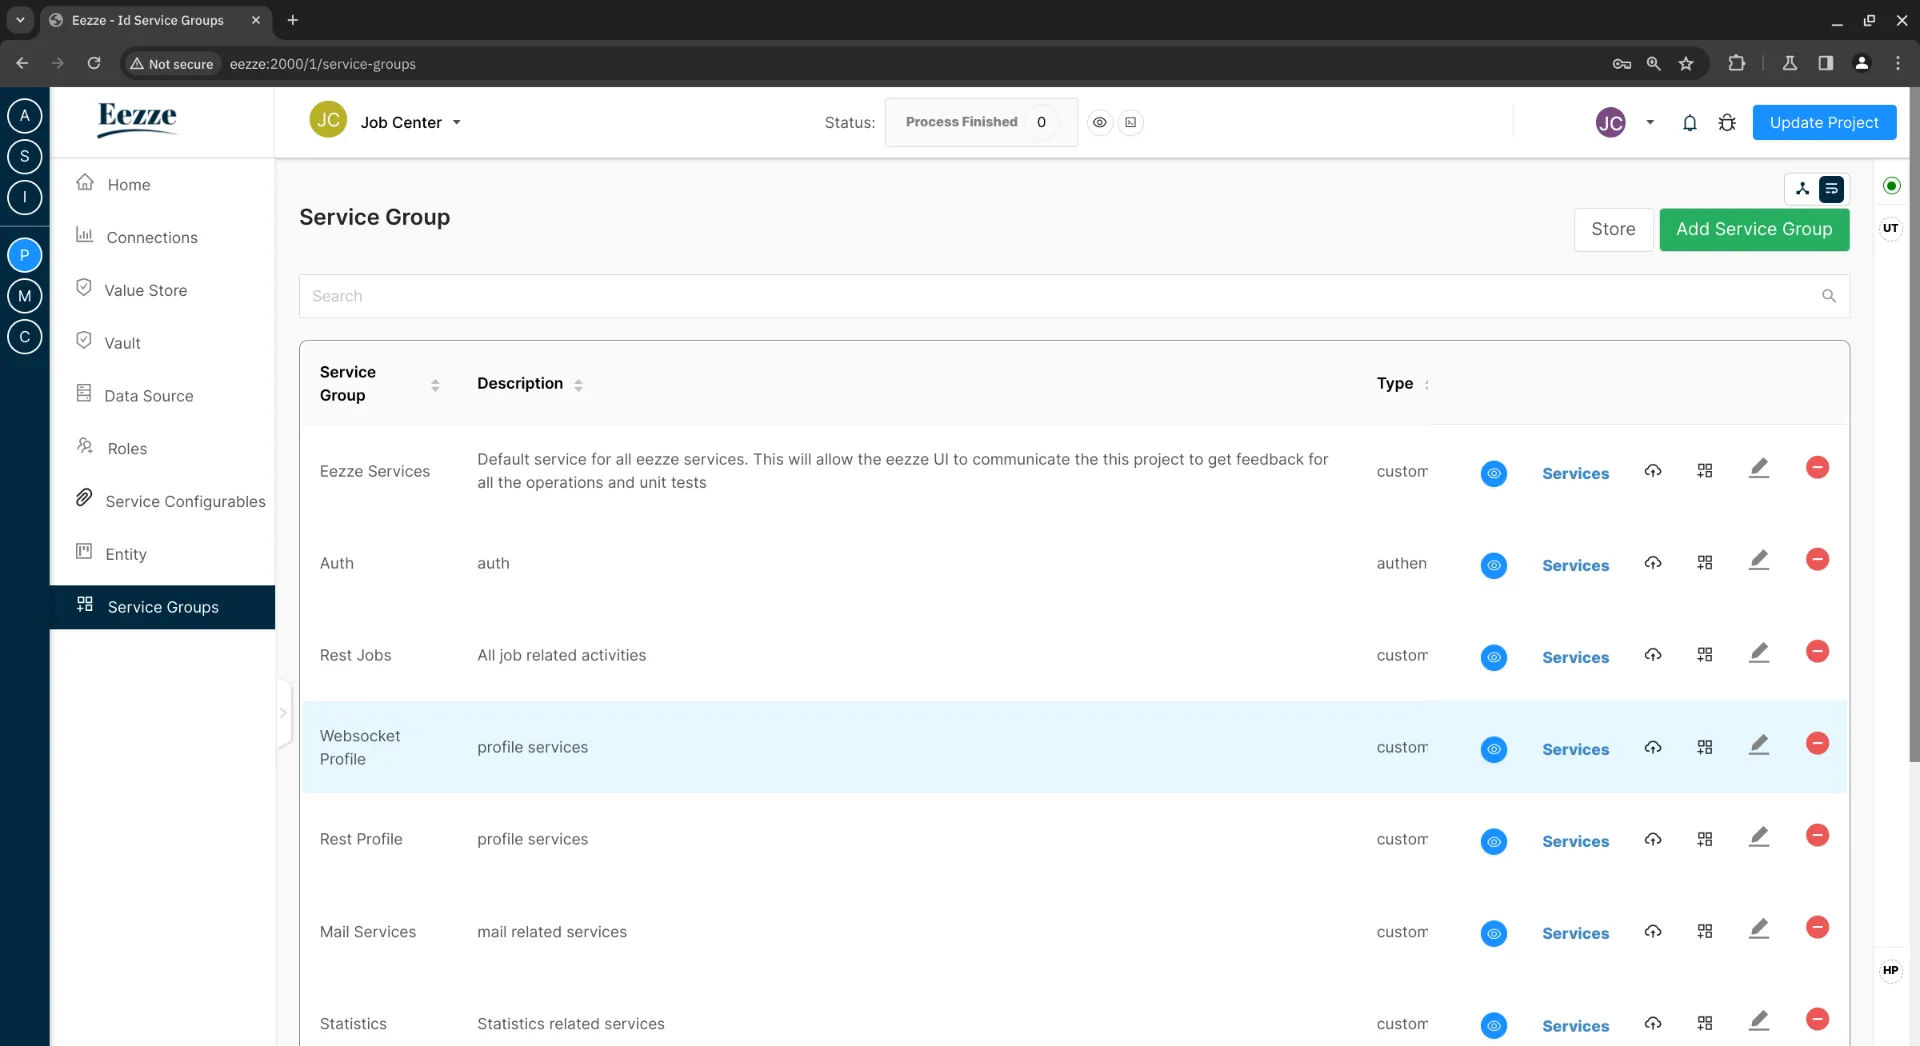Toggle the eye icon for Mail Services row
The image size is (1920, 1046).
pyautogui.click(x=1494, y=933)
